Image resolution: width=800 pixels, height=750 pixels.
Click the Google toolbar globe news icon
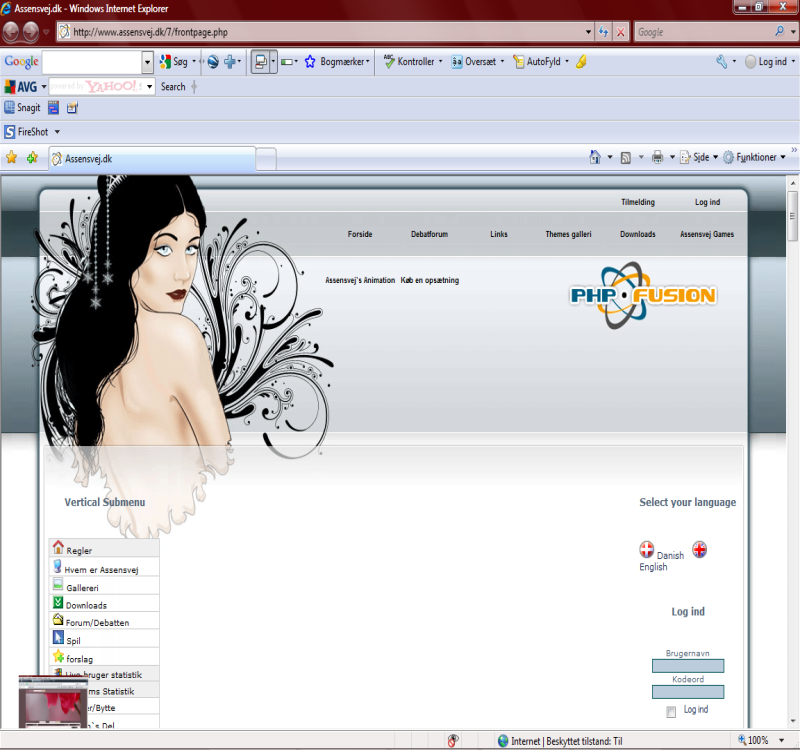click(x=213, y=62)
